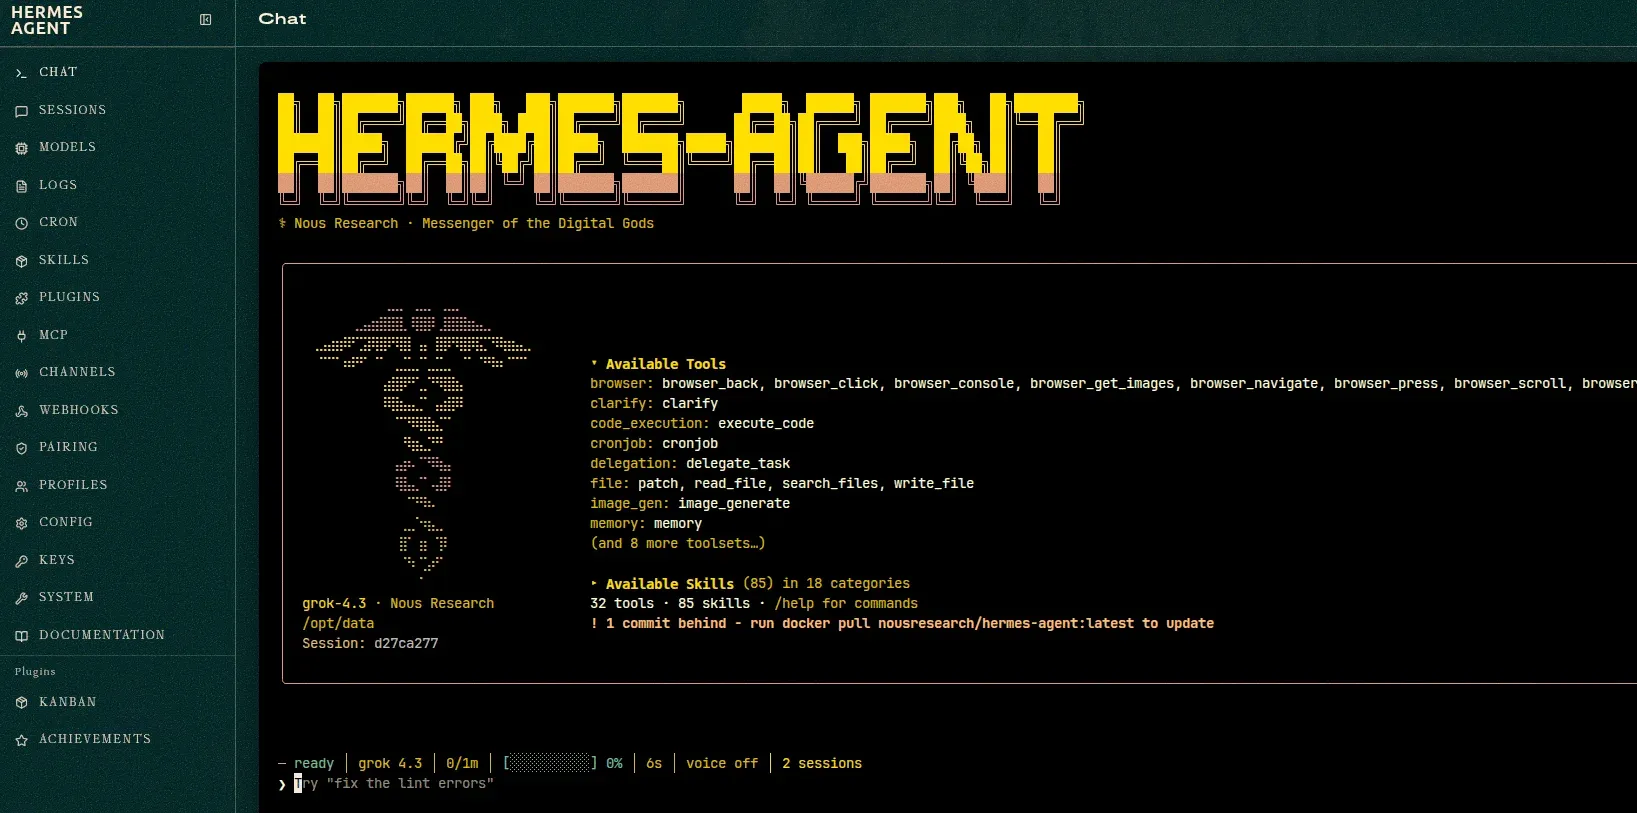1637x813 pixels.
Task: Click the 'search_files' tool name
Action: pos(830,484)
